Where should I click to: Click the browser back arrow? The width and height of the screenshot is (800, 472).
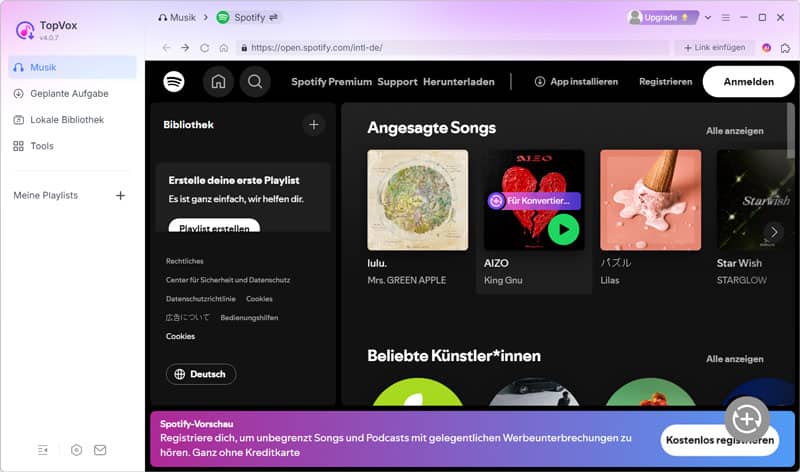(166, 47)
